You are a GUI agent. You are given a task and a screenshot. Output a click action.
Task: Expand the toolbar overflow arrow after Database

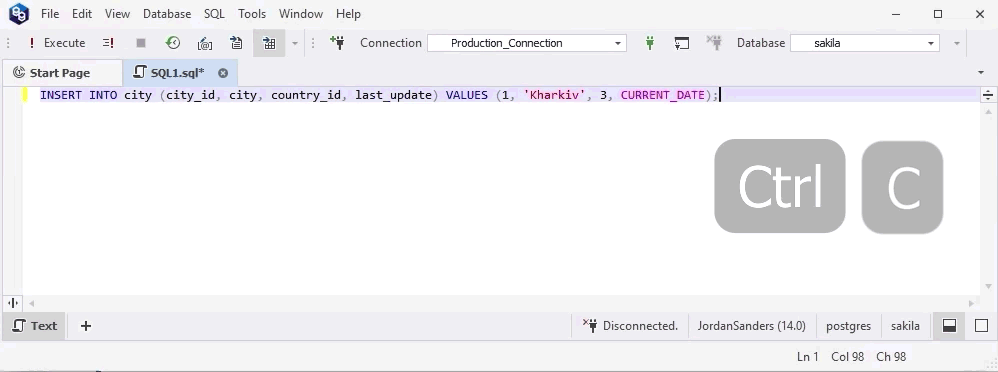957,43
